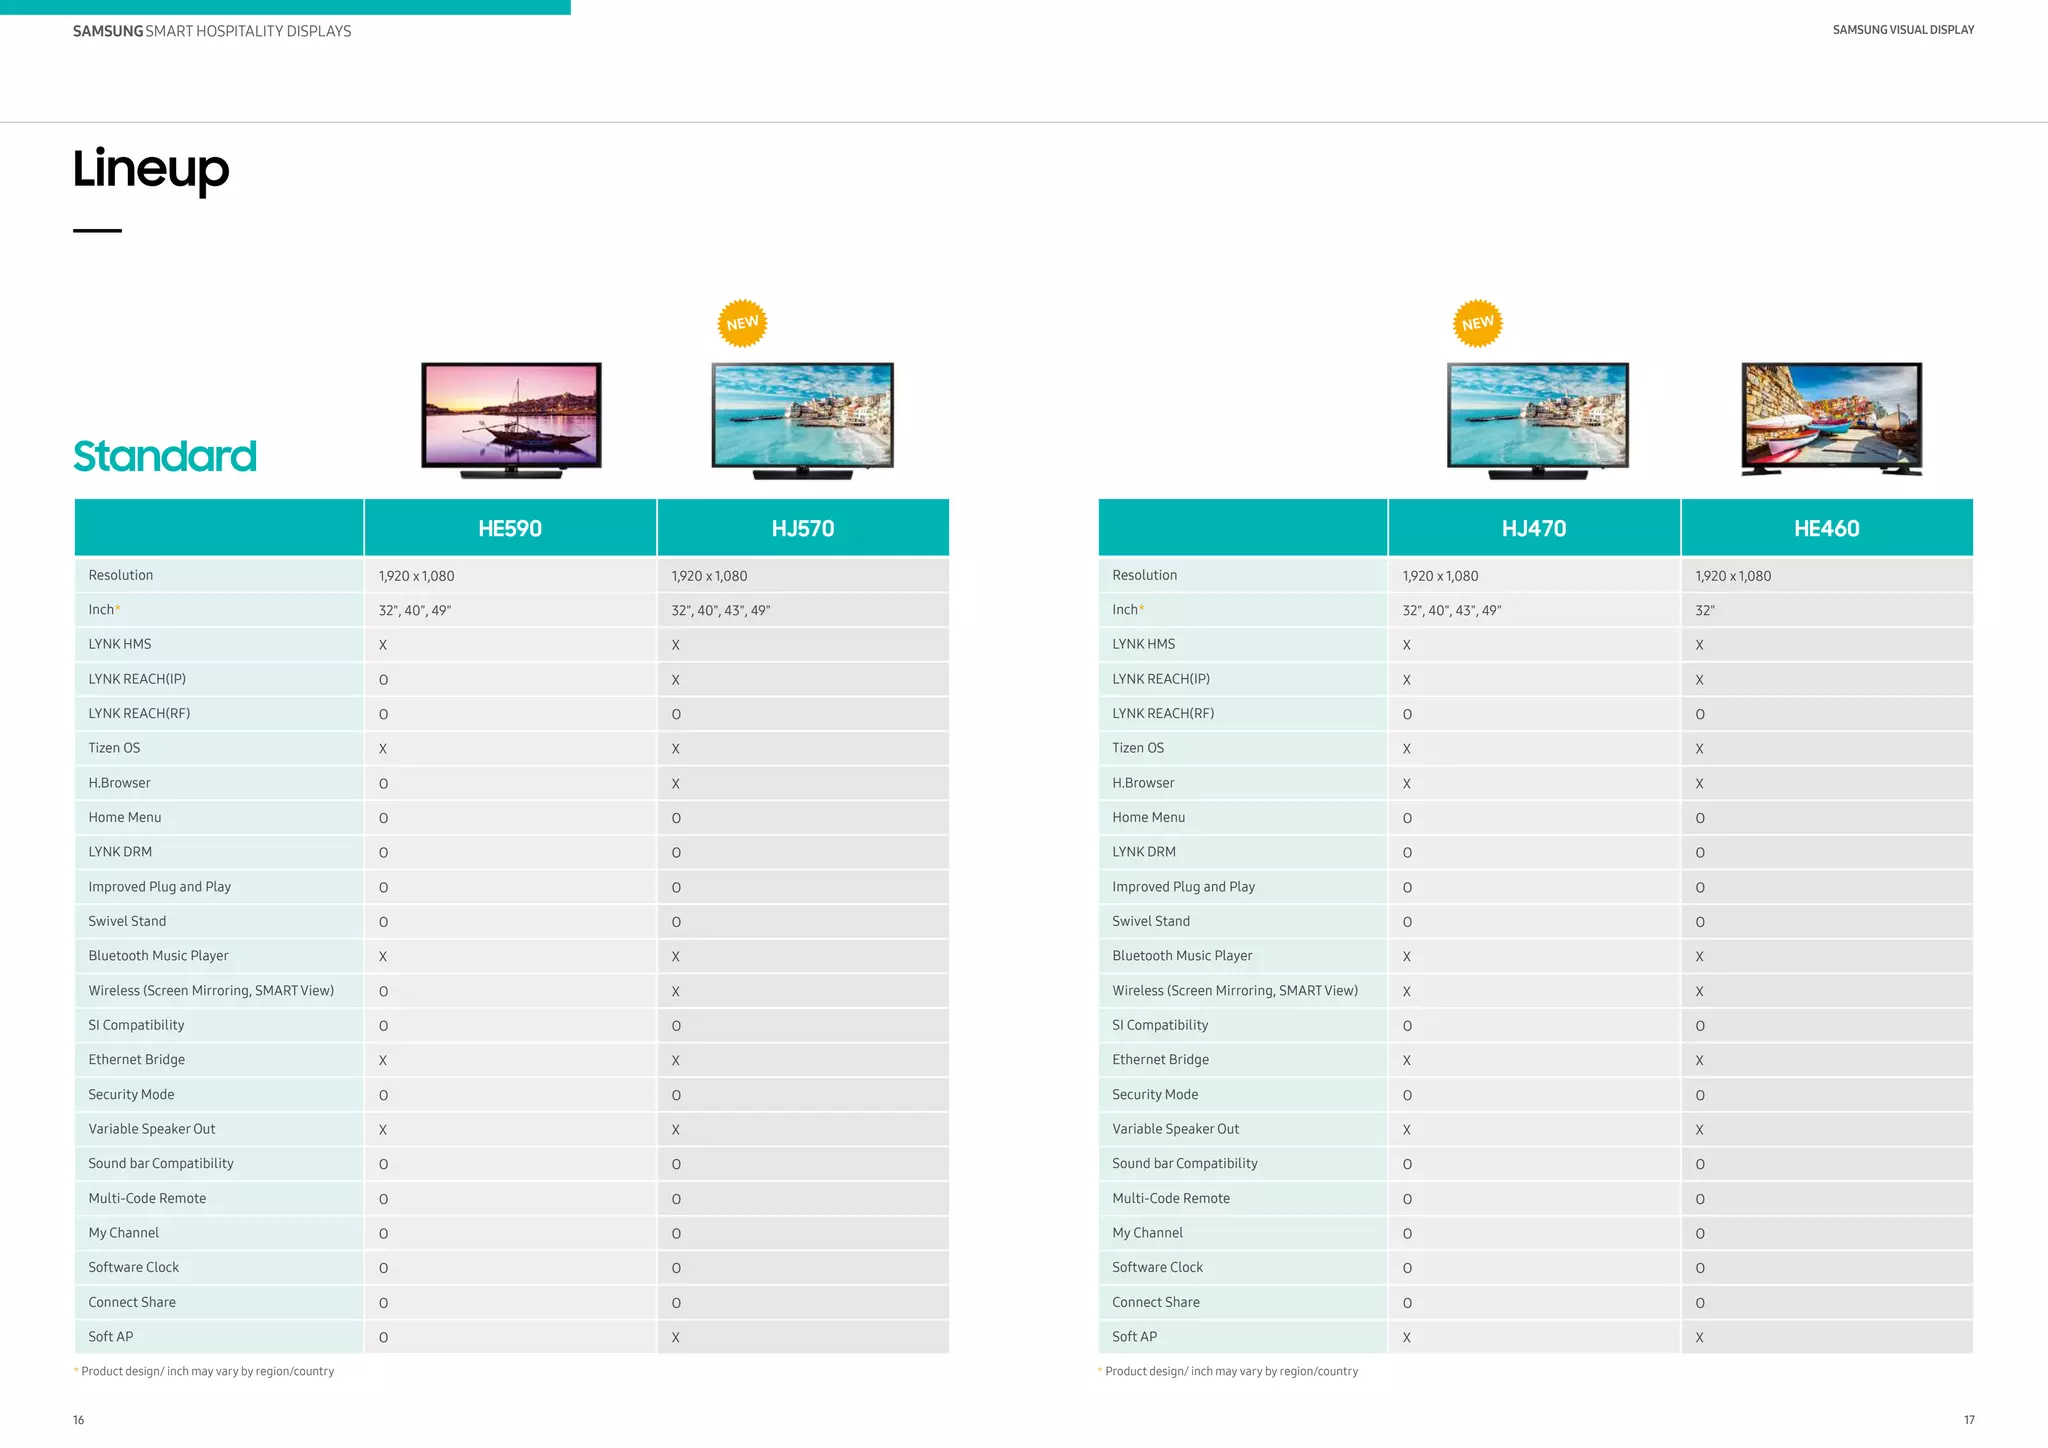
Task: Click Bluetooth Music Player label in right table
Action: point(1181,956)
